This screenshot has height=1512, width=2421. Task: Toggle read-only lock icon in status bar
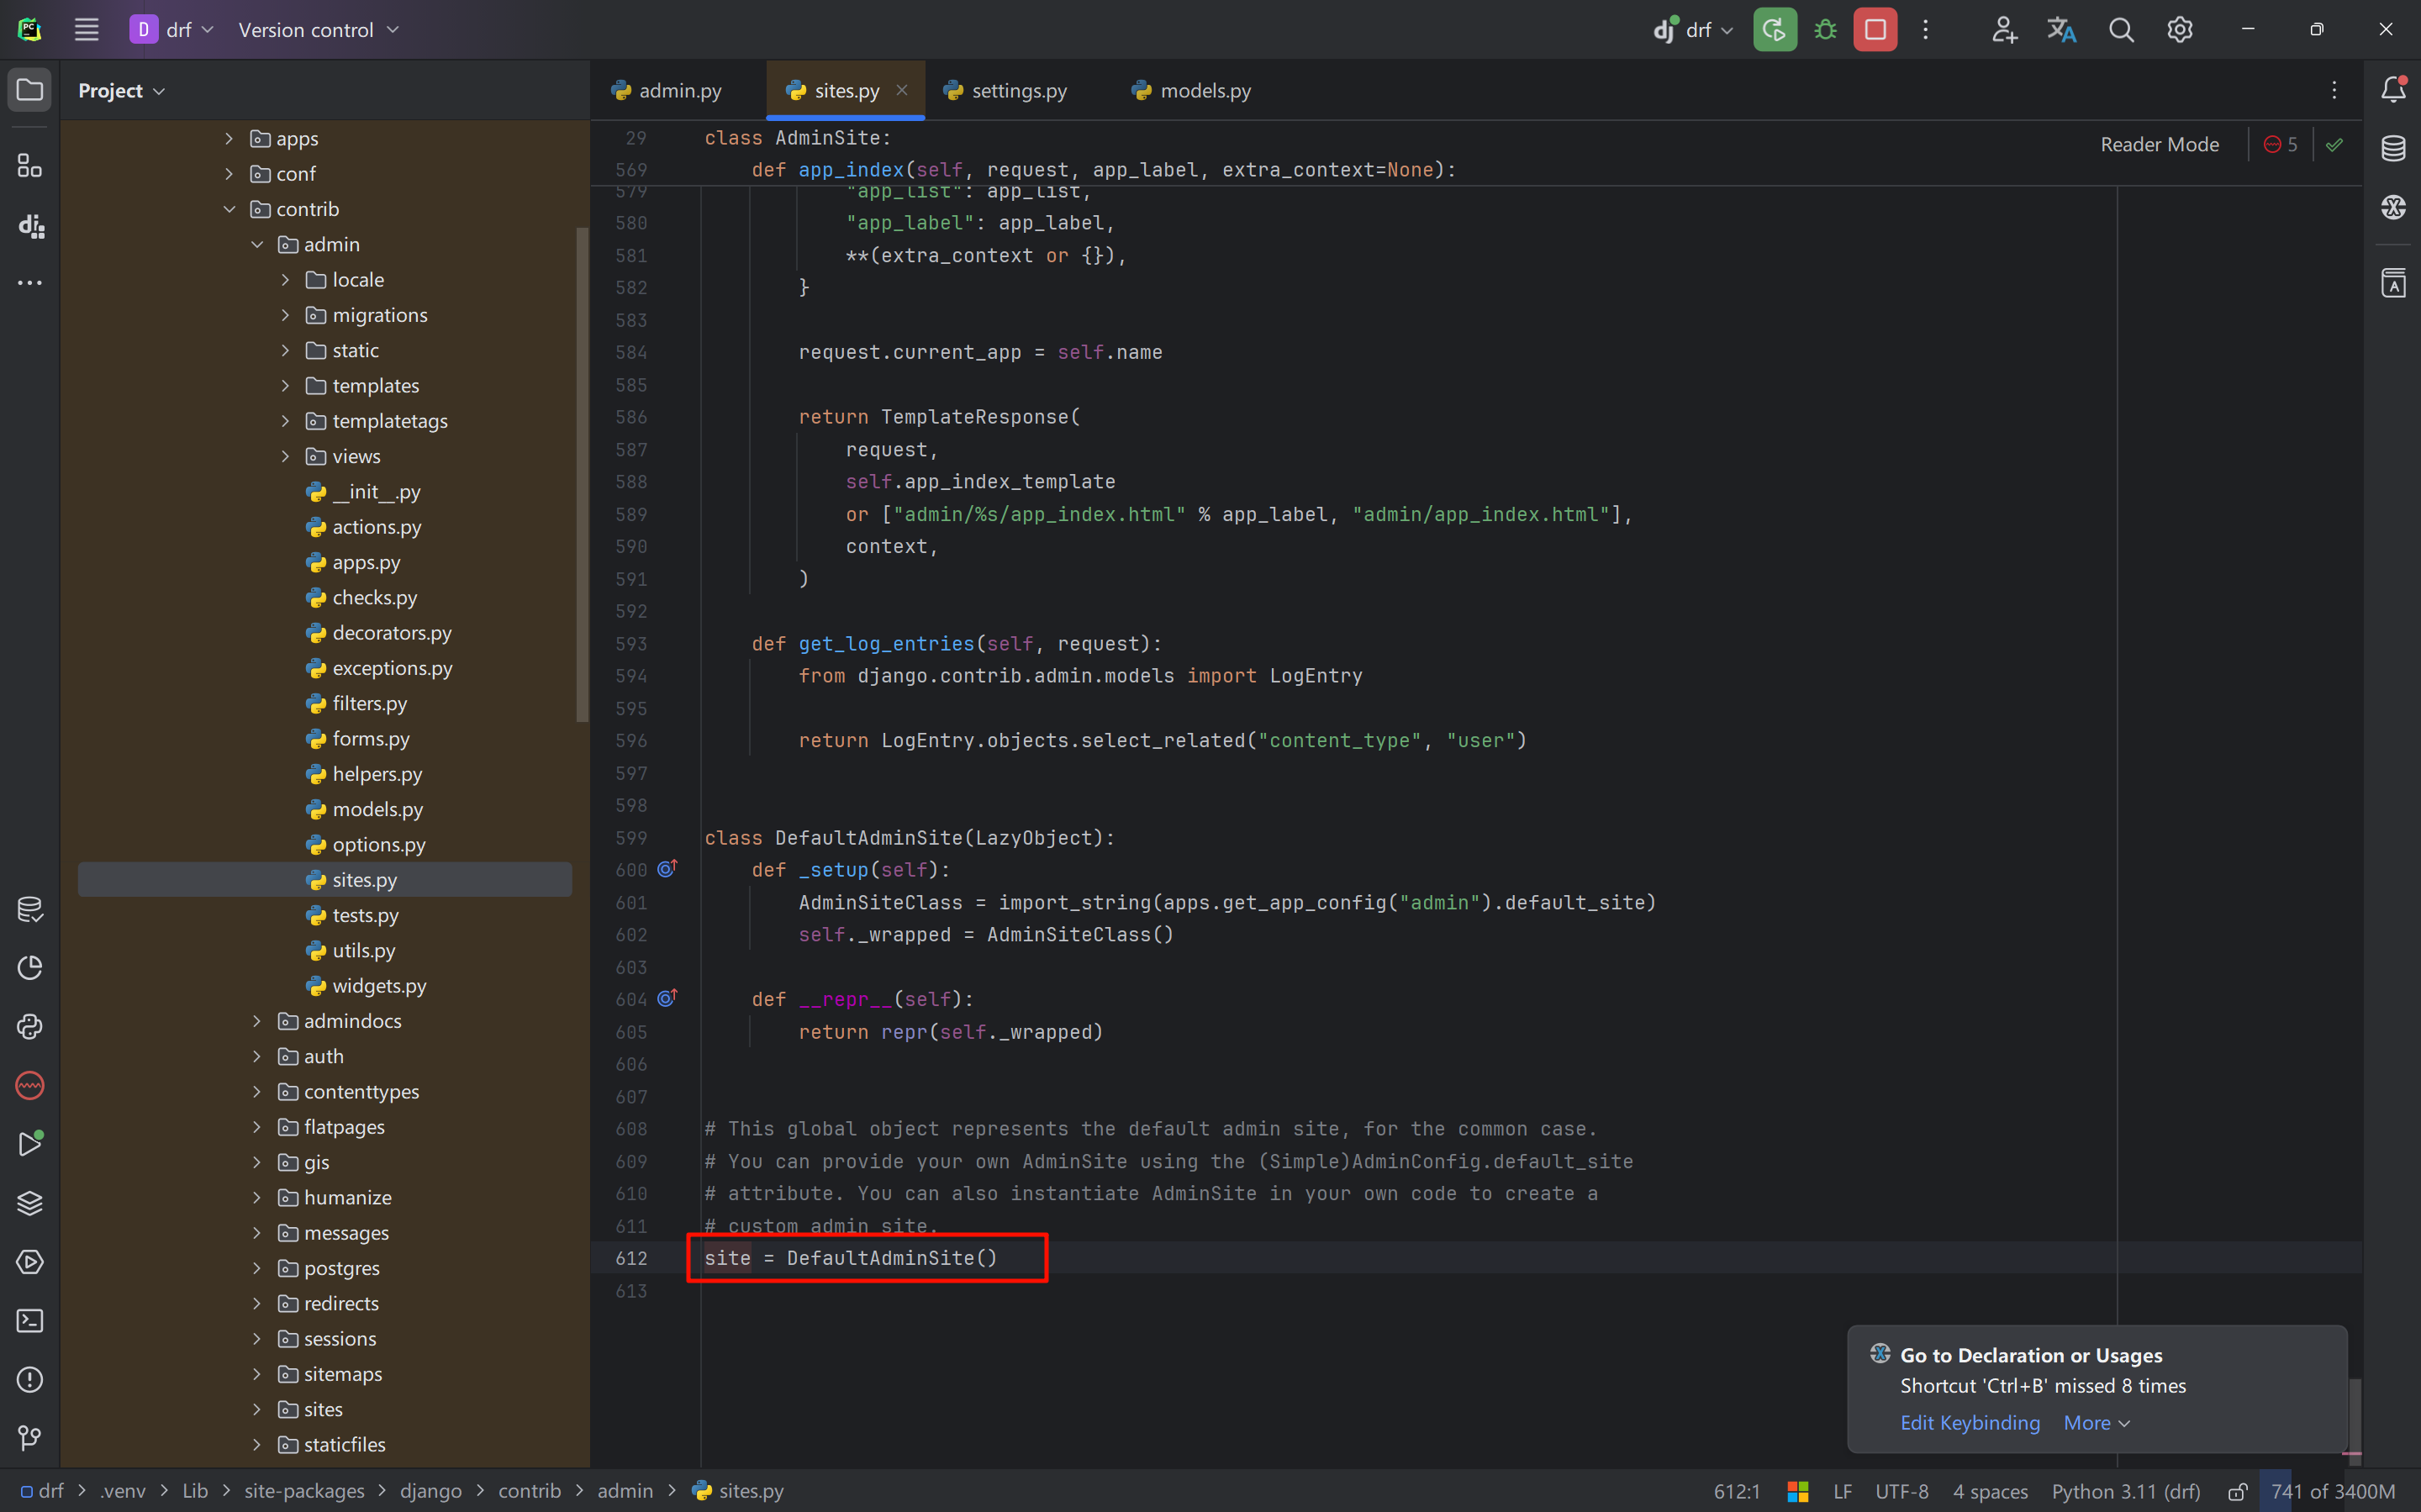[2238, 1491]
